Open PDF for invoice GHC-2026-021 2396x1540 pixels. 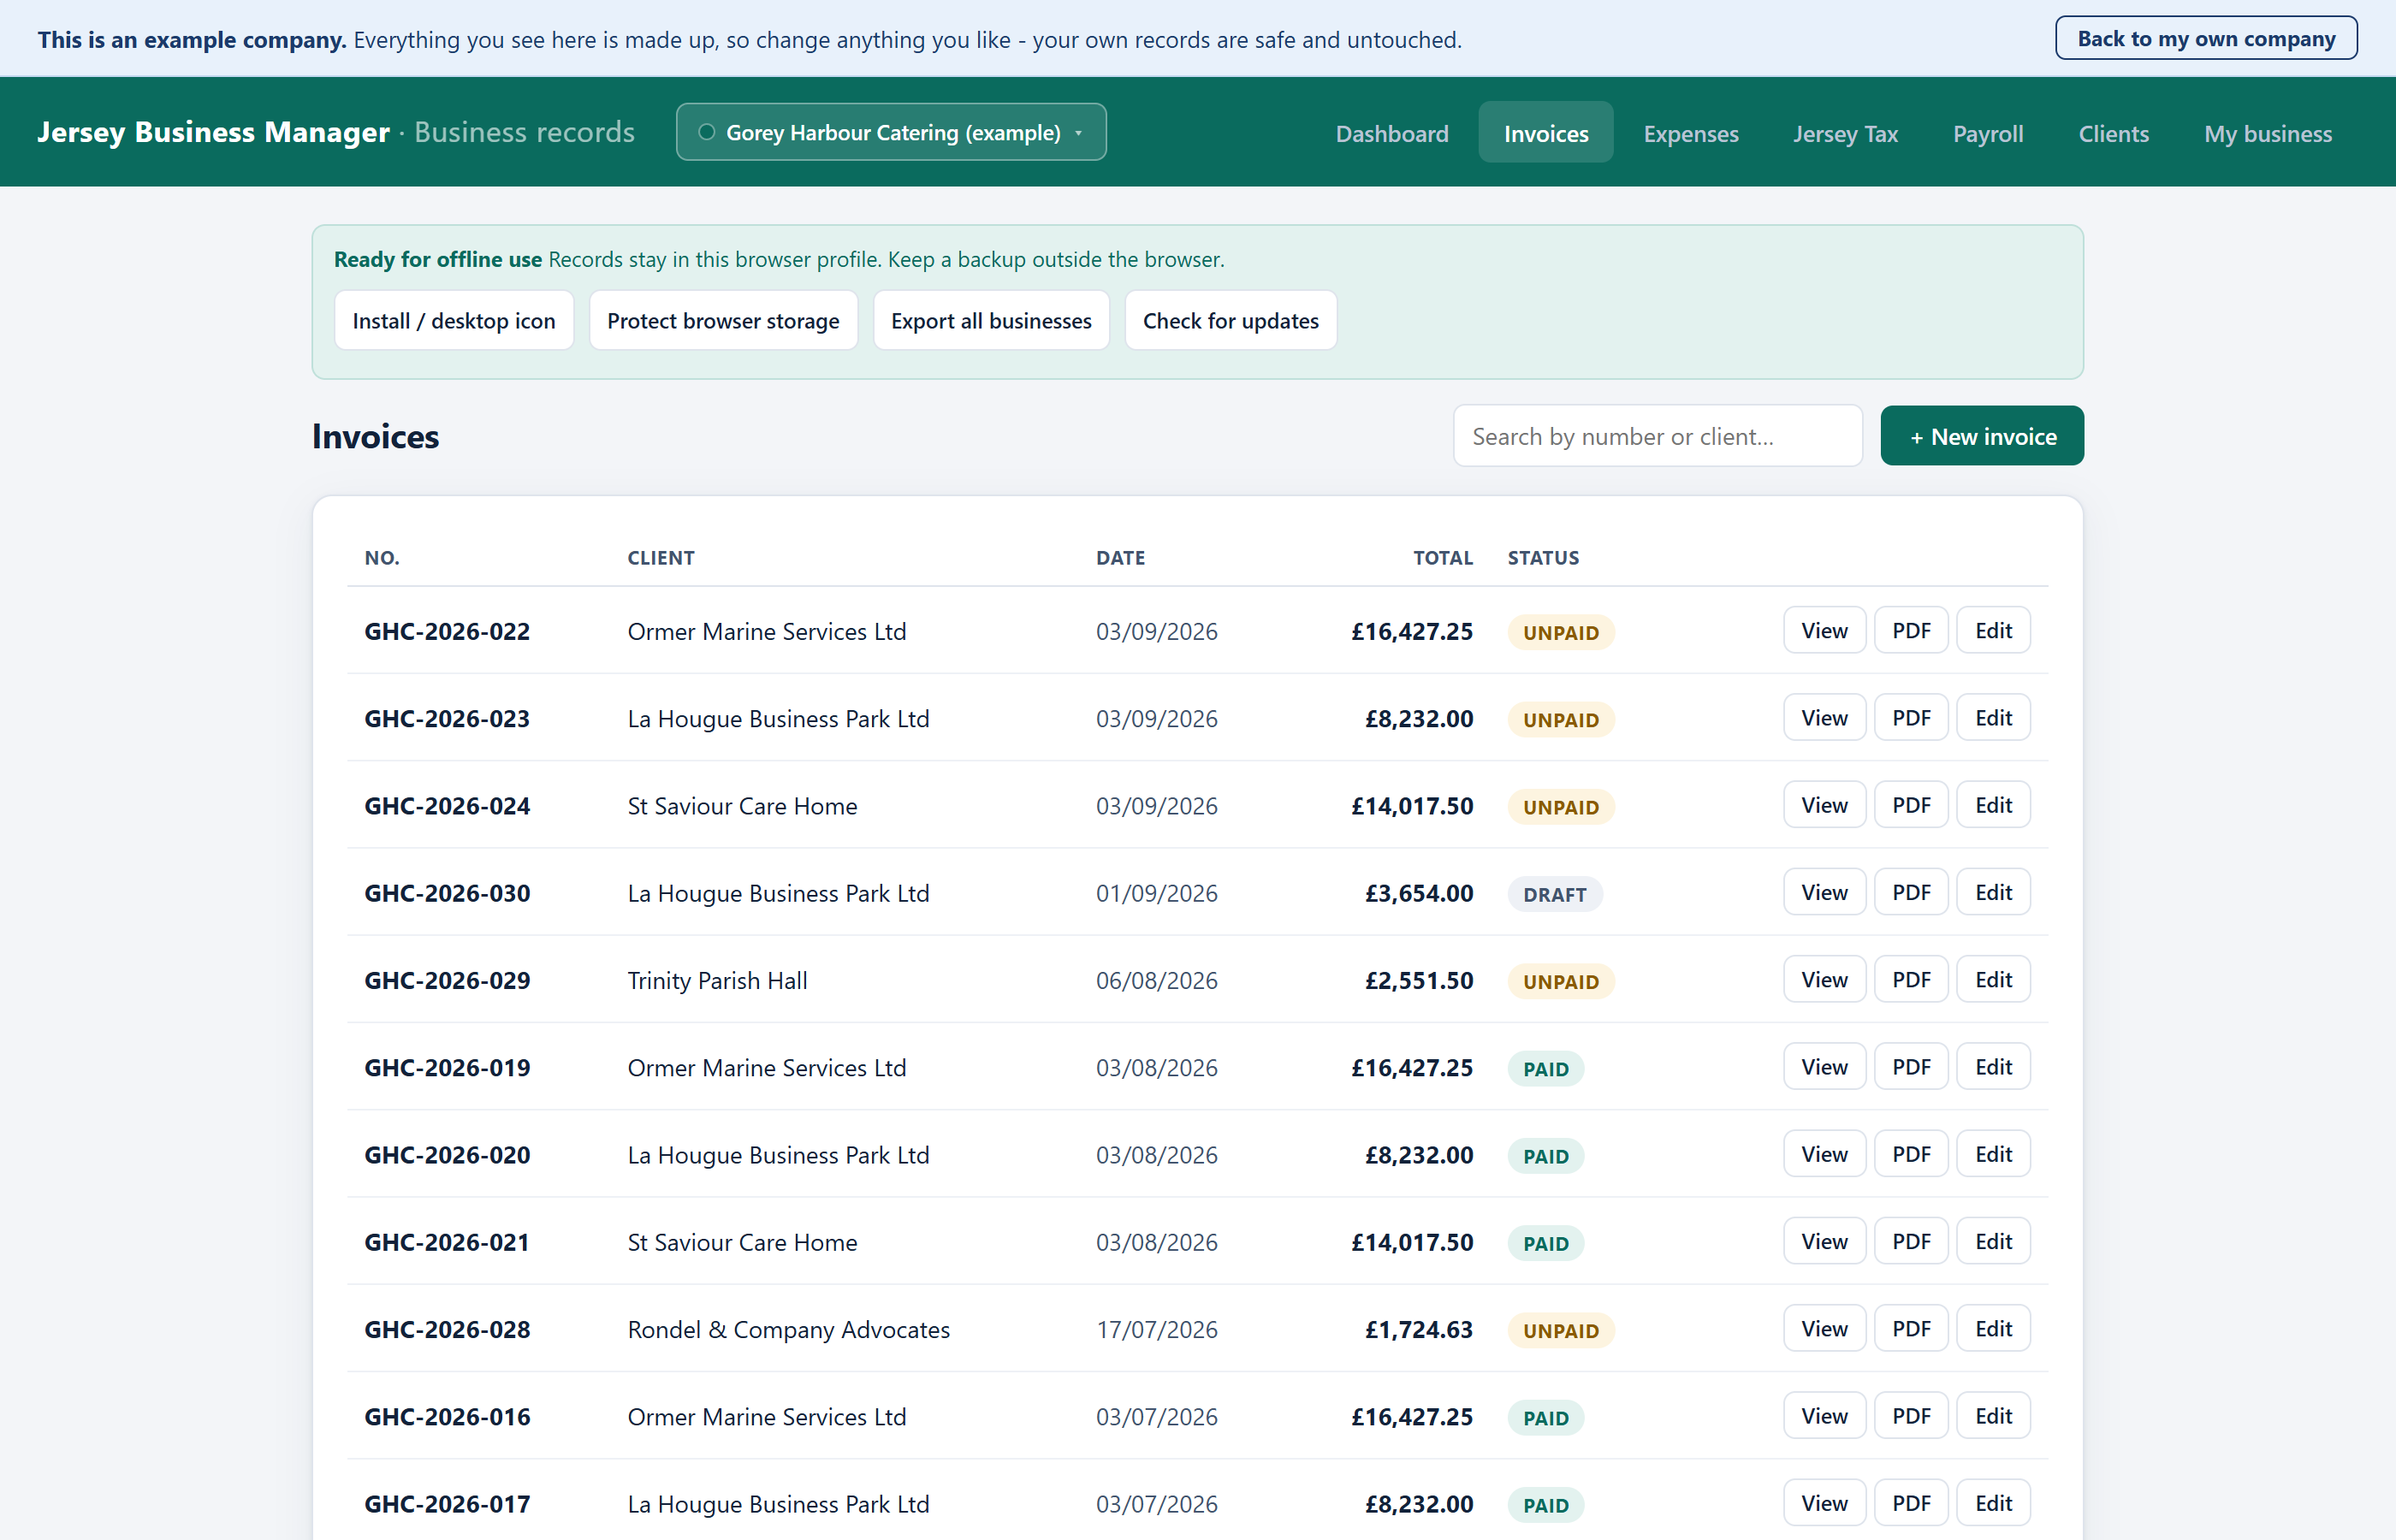(1910, 1240)
